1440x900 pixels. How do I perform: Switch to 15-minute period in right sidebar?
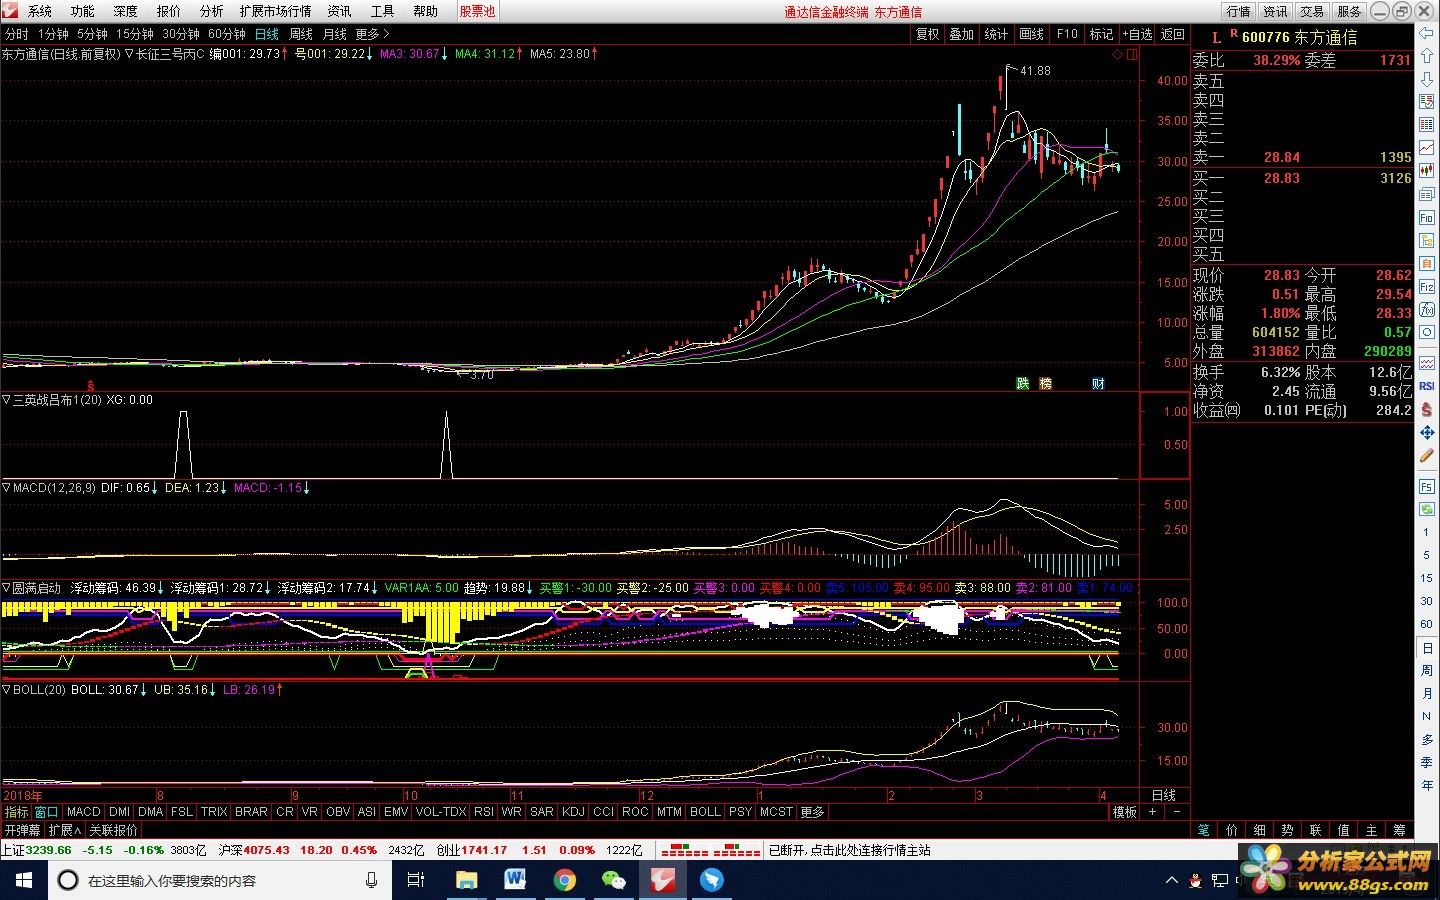click(x=1427, y=579)
